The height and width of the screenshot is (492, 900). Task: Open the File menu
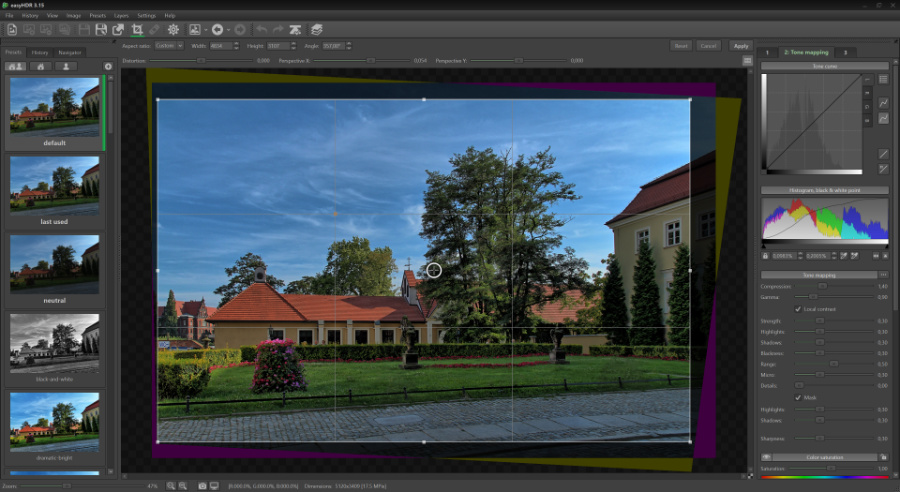(x=9, y=16)
